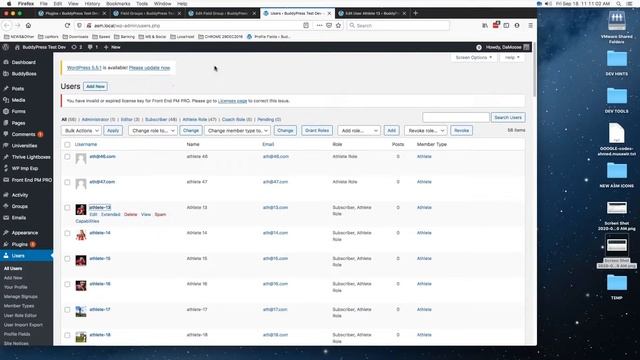This screenshot has height=360, width=640.
Task: Open Pages in admin sidebar
Action: click(18, 123)
